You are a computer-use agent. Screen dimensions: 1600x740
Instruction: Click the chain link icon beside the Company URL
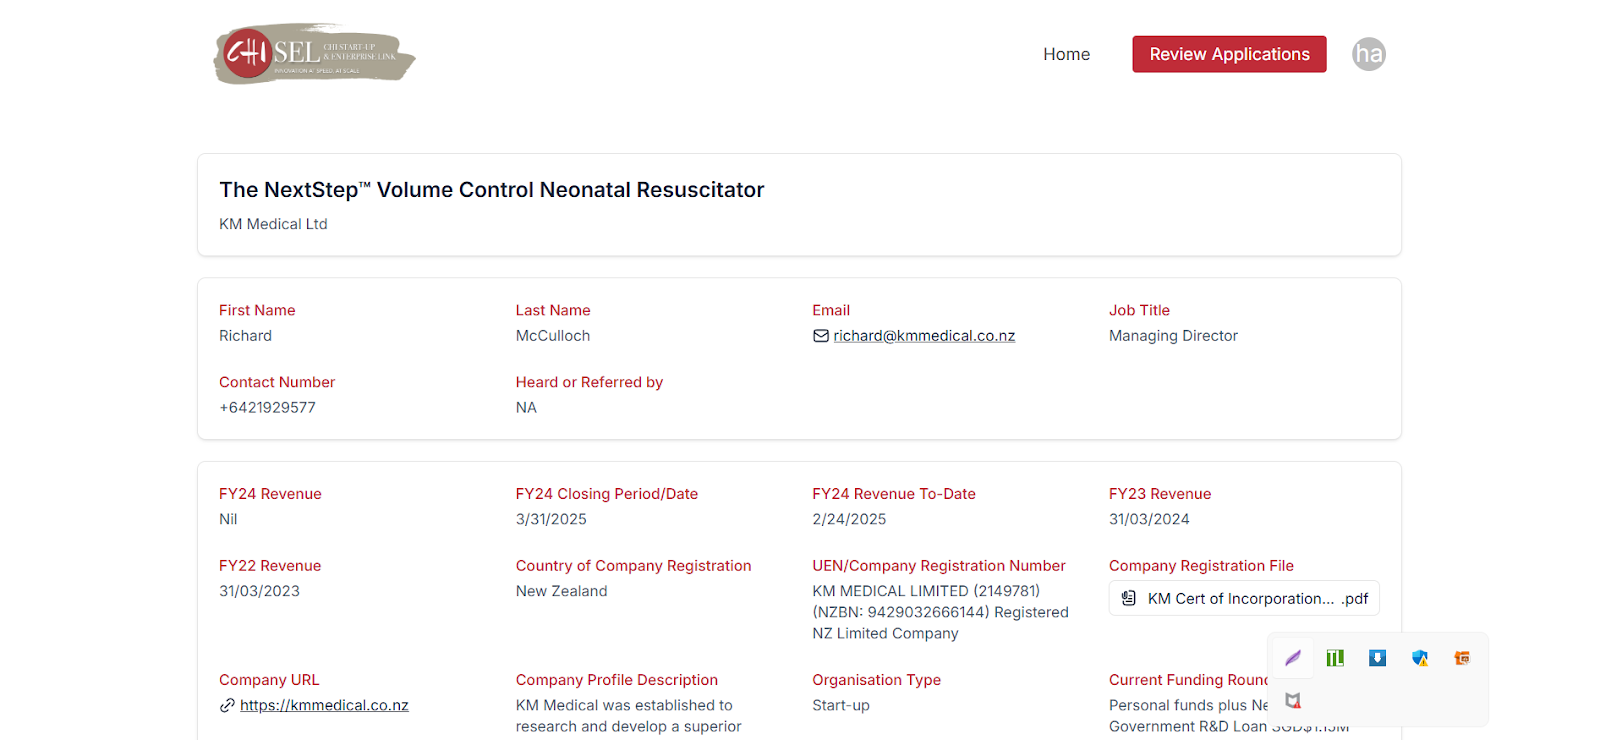click(227, 705)
